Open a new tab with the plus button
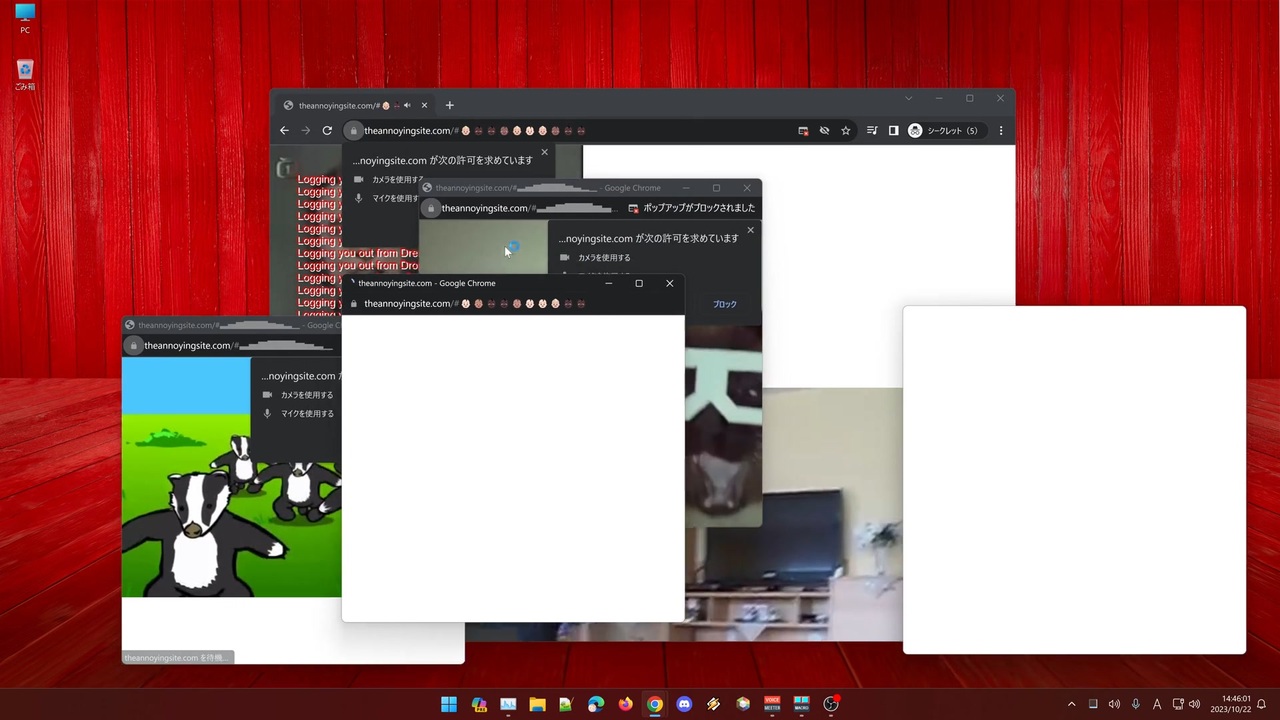The width and height of the screenshot is (1280, 720). tap(450, 105)
